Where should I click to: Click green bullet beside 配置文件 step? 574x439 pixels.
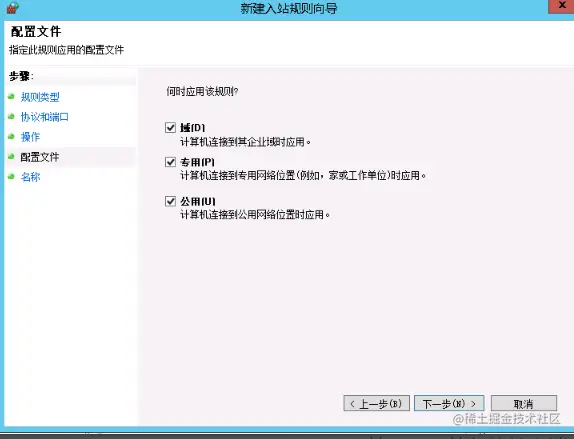point(11,157)
